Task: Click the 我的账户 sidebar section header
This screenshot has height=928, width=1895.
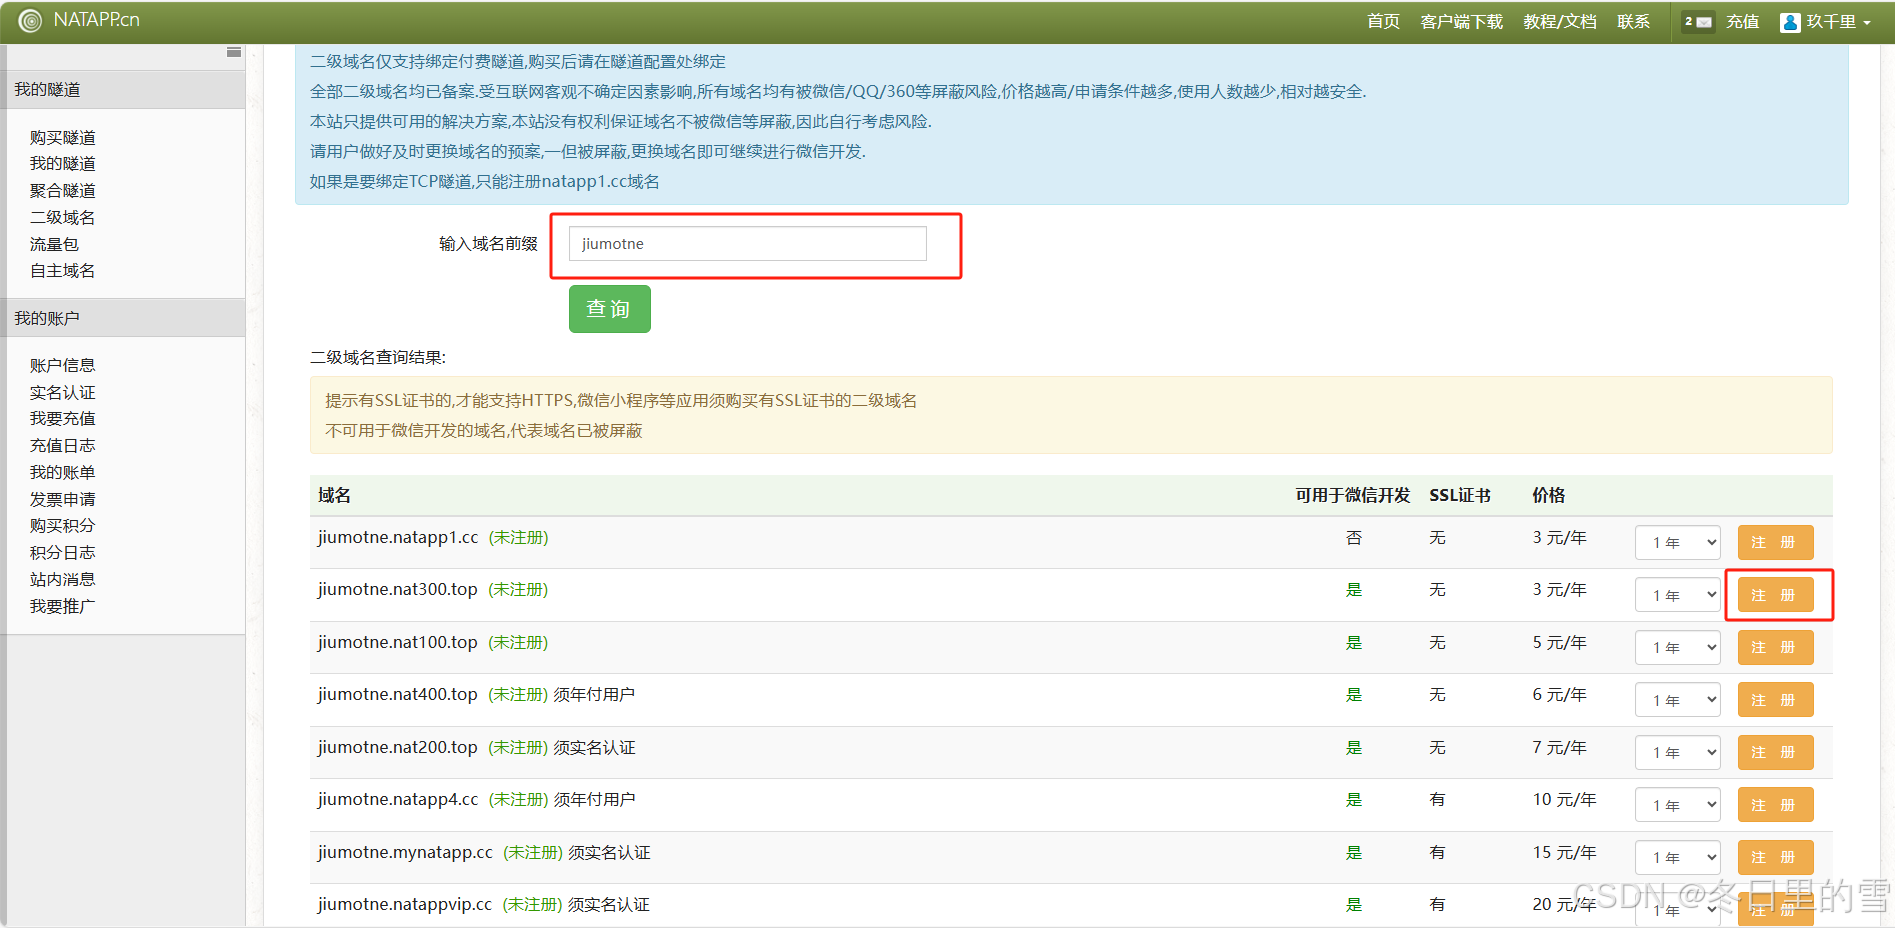Action: [x=125, y=318]
